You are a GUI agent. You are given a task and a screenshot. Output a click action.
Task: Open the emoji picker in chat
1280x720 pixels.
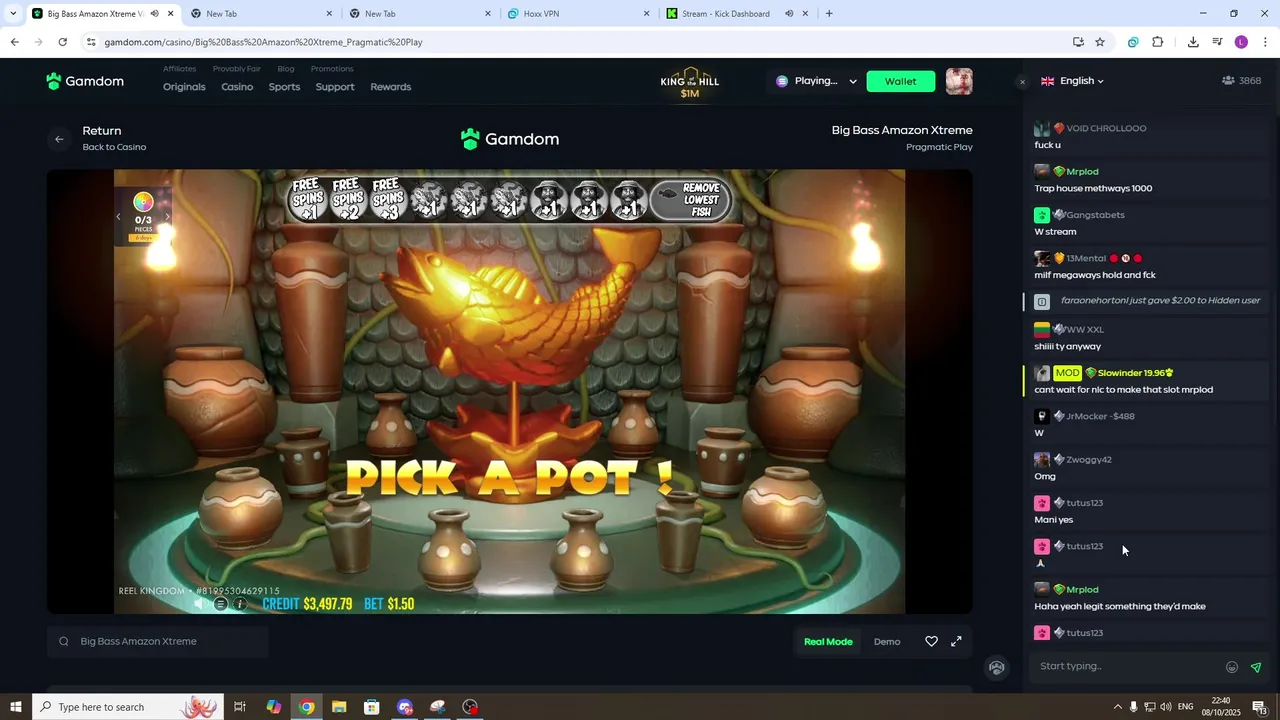(1232, 667)
